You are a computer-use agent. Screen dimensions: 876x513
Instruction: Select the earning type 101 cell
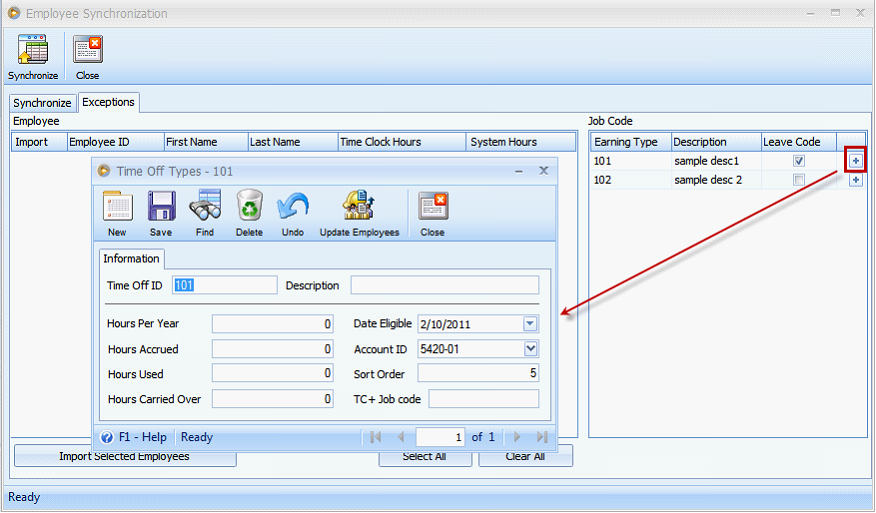click(x=631, y=161)
